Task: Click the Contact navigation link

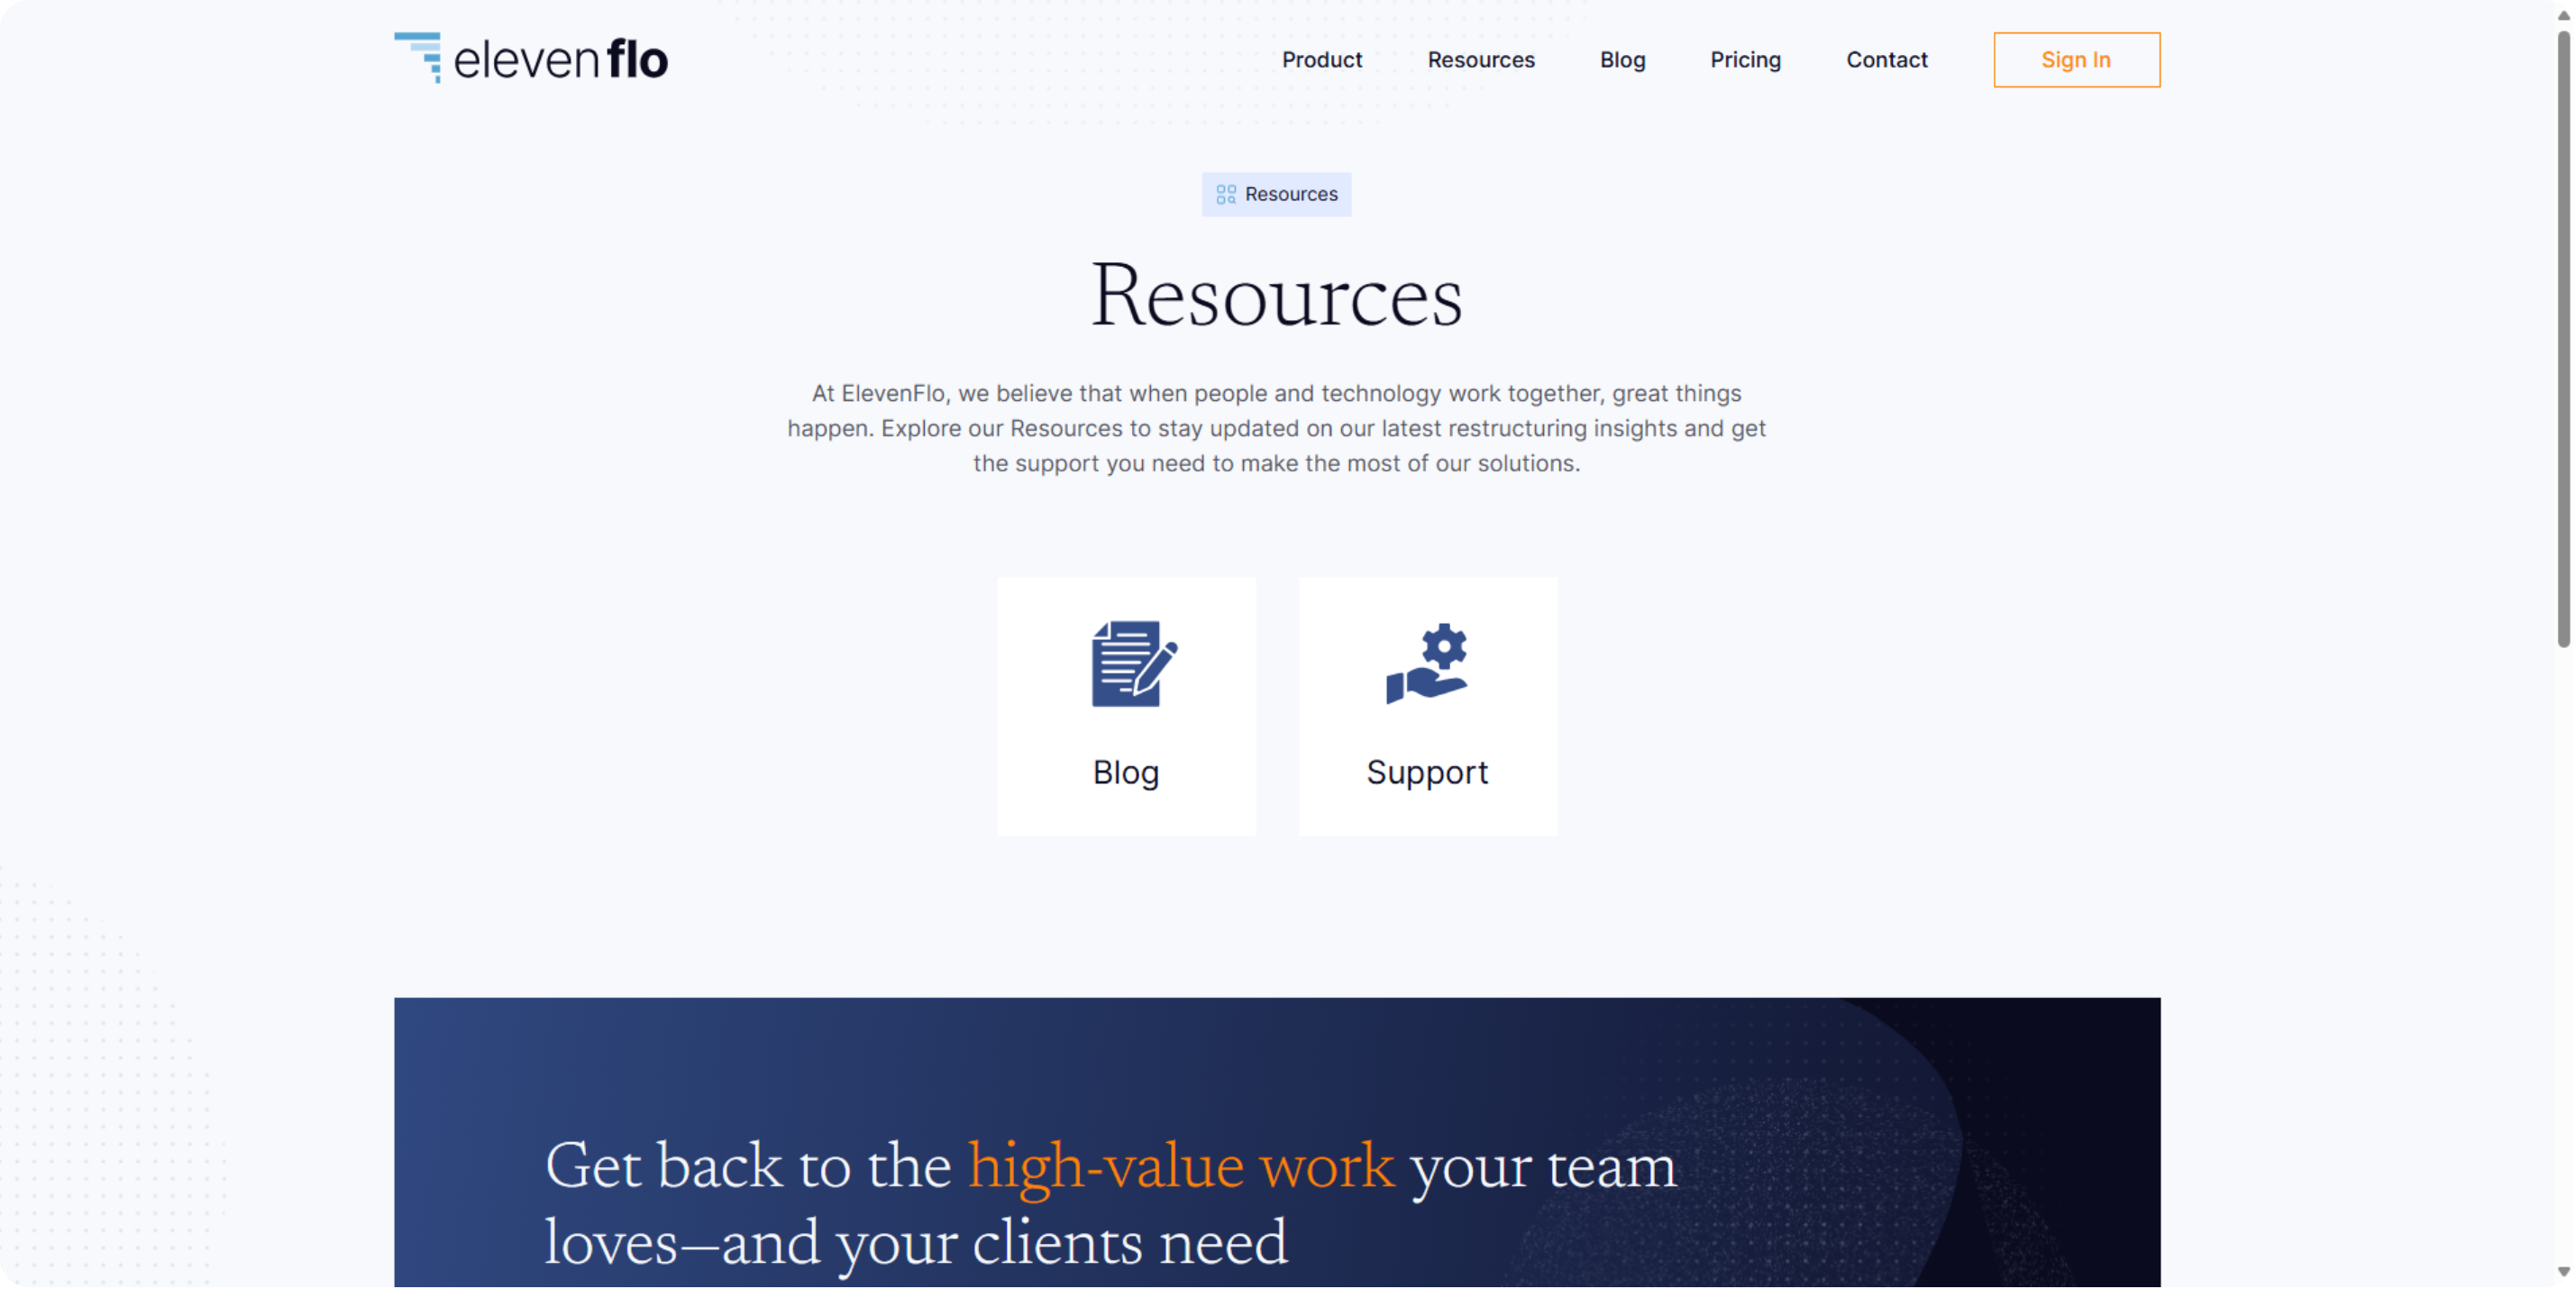Action: (x=1886, y=59)
